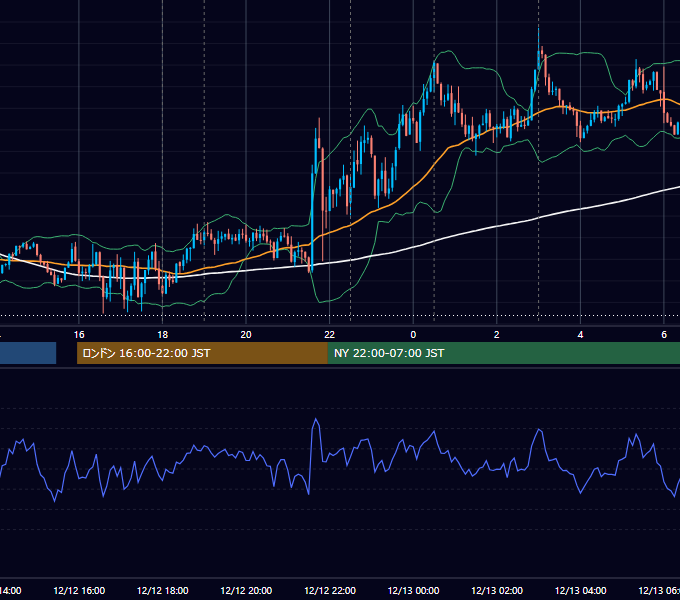Click the '12/13 00:00' date label
This screenshot has height=600, width=680.
click(x=413, y=590)
